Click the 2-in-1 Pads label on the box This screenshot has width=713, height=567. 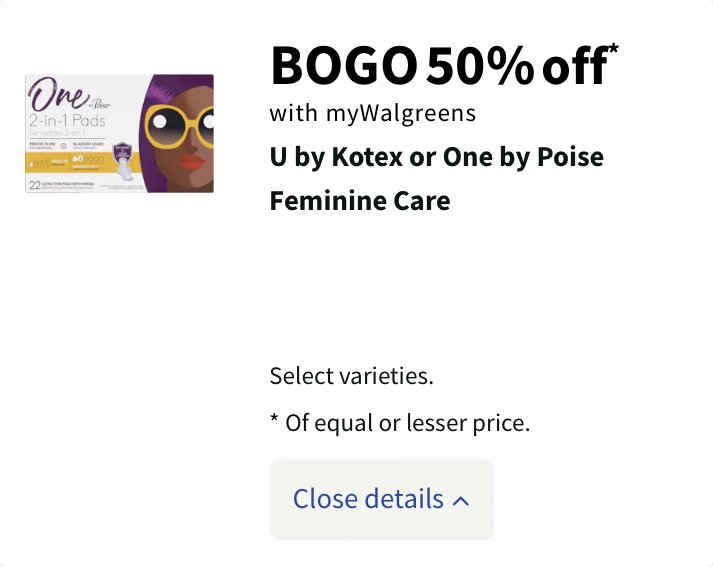[x=67, y=121]
